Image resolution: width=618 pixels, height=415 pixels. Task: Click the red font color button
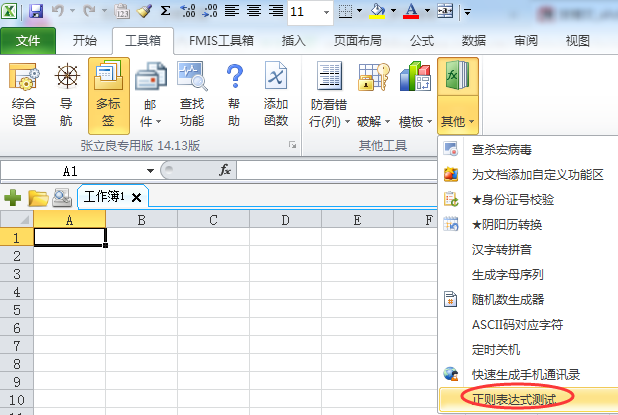[412, 12]
